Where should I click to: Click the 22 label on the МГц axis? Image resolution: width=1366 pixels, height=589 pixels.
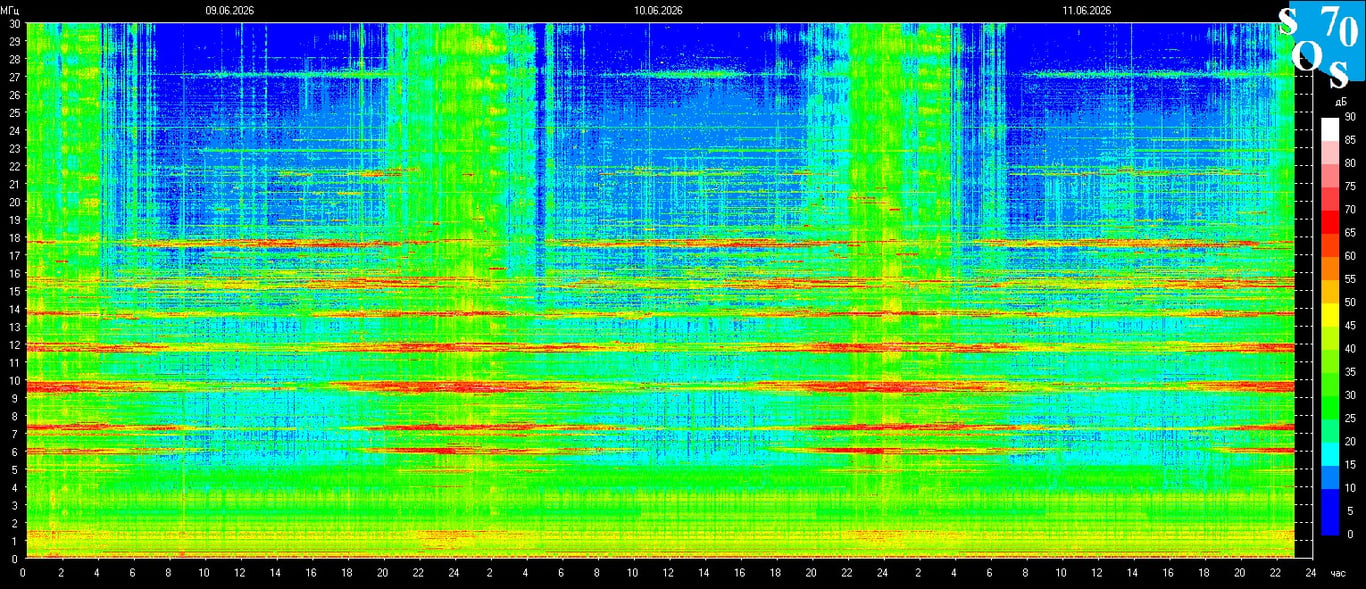13,166
